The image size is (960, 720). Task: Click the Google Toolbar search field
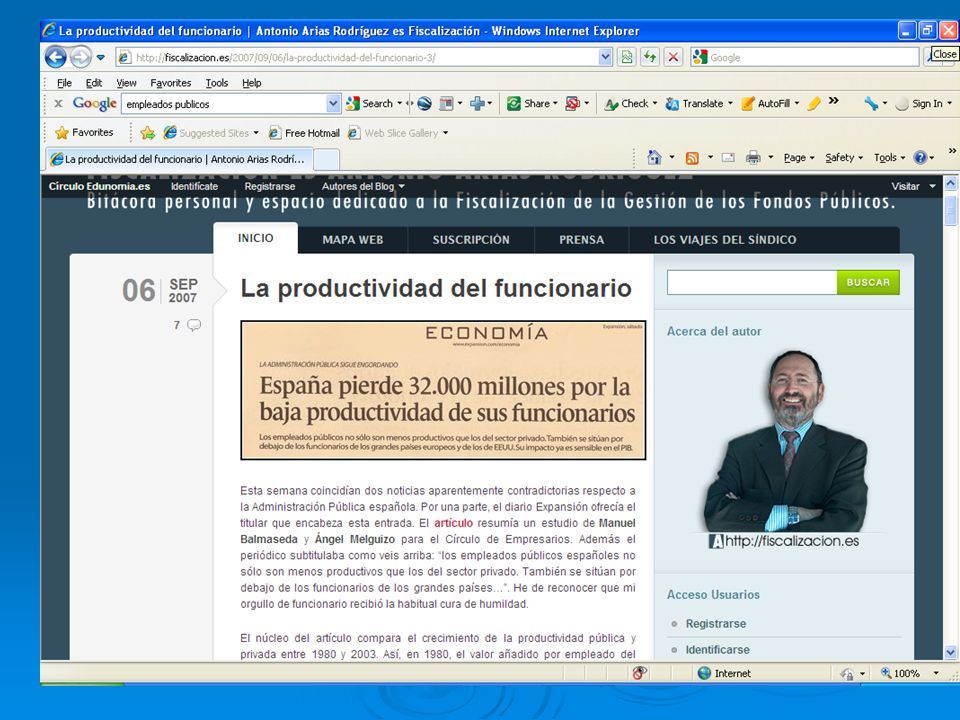click(224, 104)
